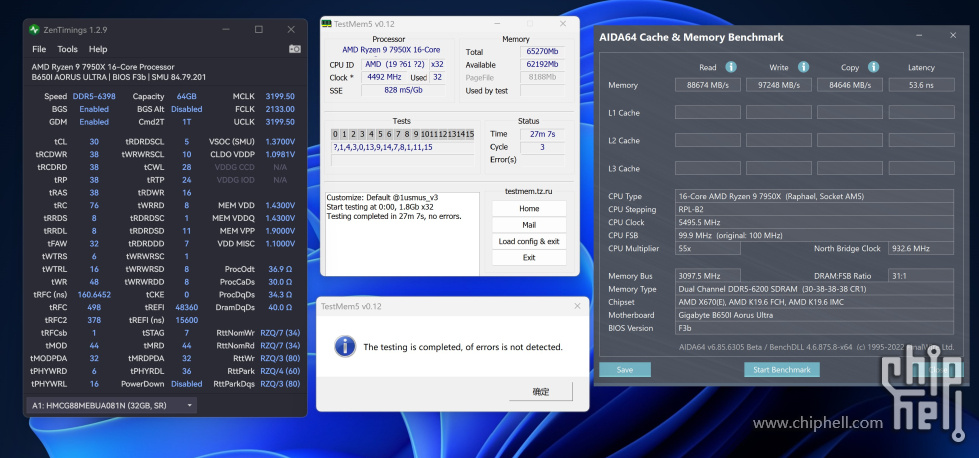This screenshot has height=458, width=979.
Task: Maximize the ZenTimings window
Action: [x=258, y=29]
